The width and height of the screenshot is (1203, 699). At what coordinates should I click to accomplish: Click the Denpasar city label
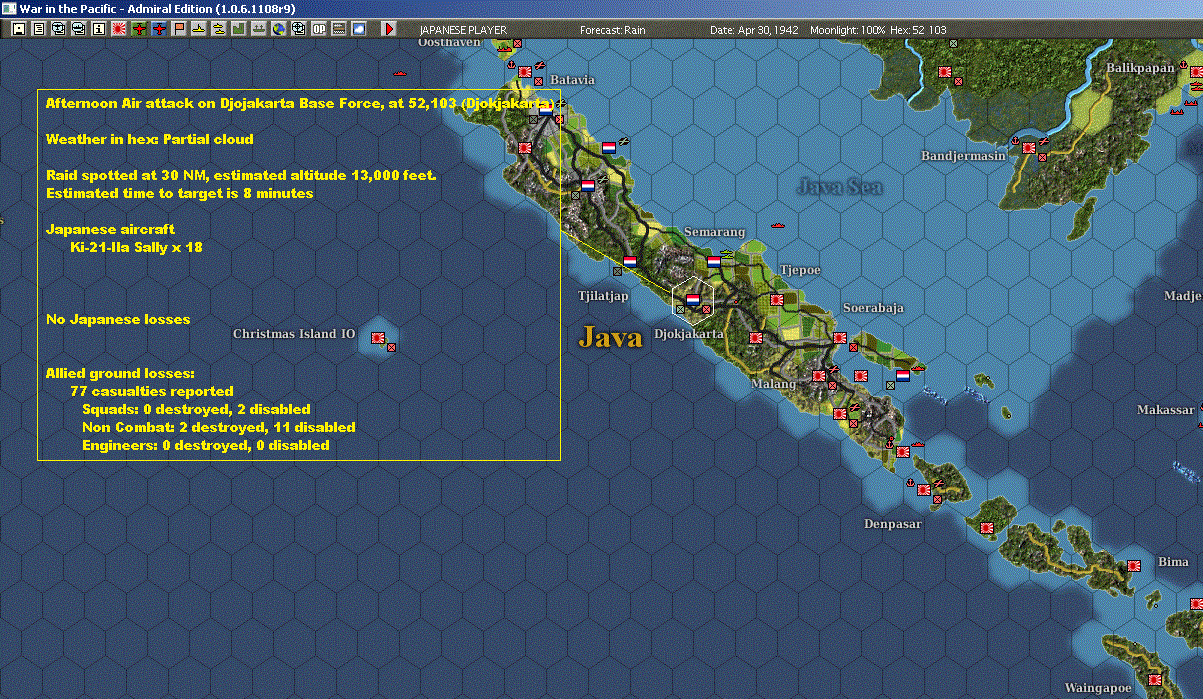click(x=893, y=524)
